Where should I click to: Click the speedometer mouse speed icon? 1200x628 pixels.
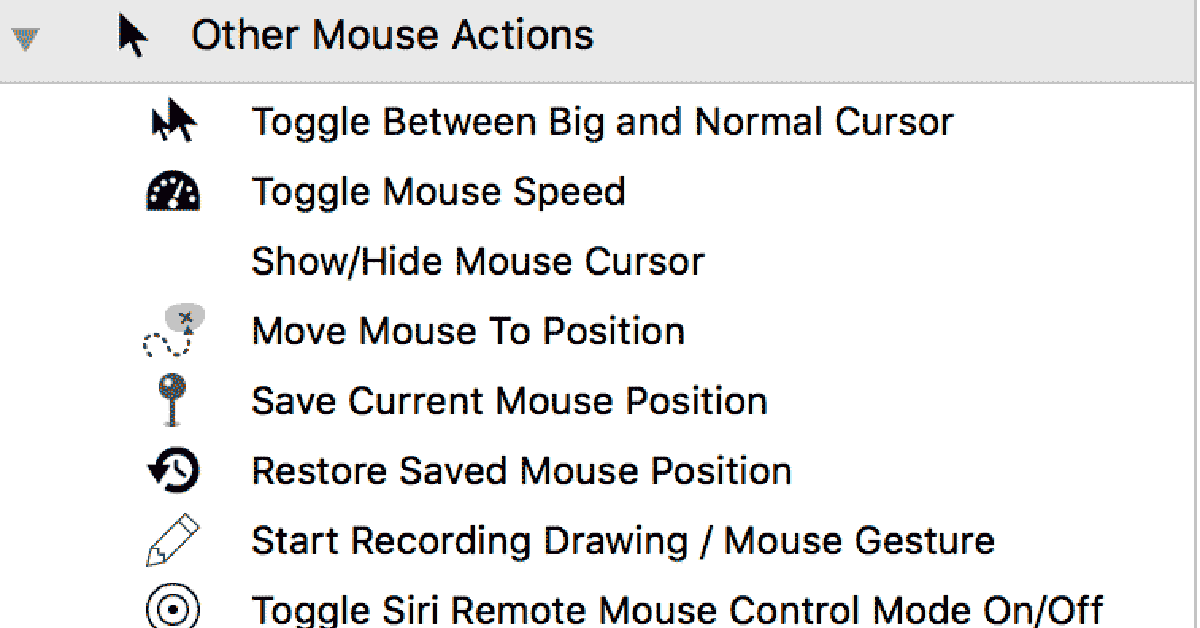[173, 191]
